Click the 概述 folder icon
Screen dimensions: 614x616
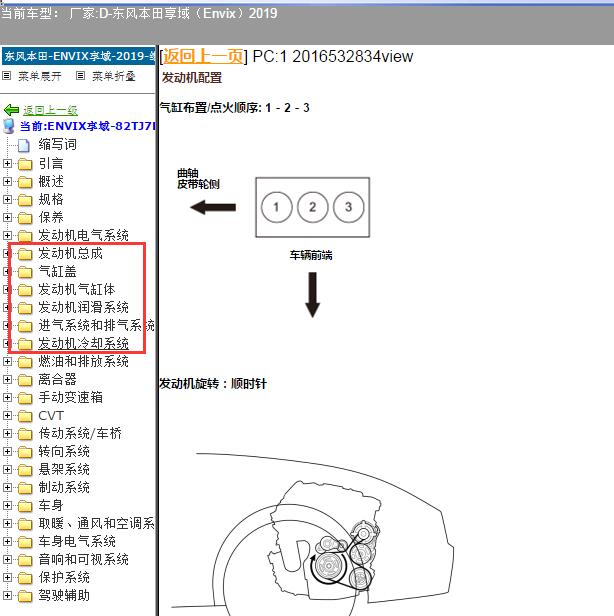pos(25,182)
